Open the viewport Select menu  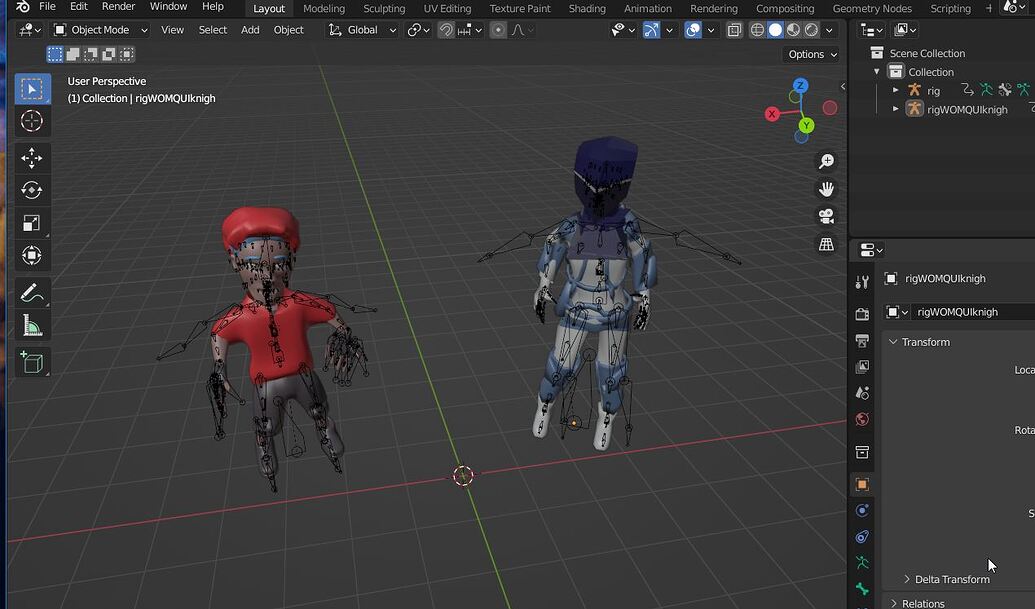coord(213,30)
